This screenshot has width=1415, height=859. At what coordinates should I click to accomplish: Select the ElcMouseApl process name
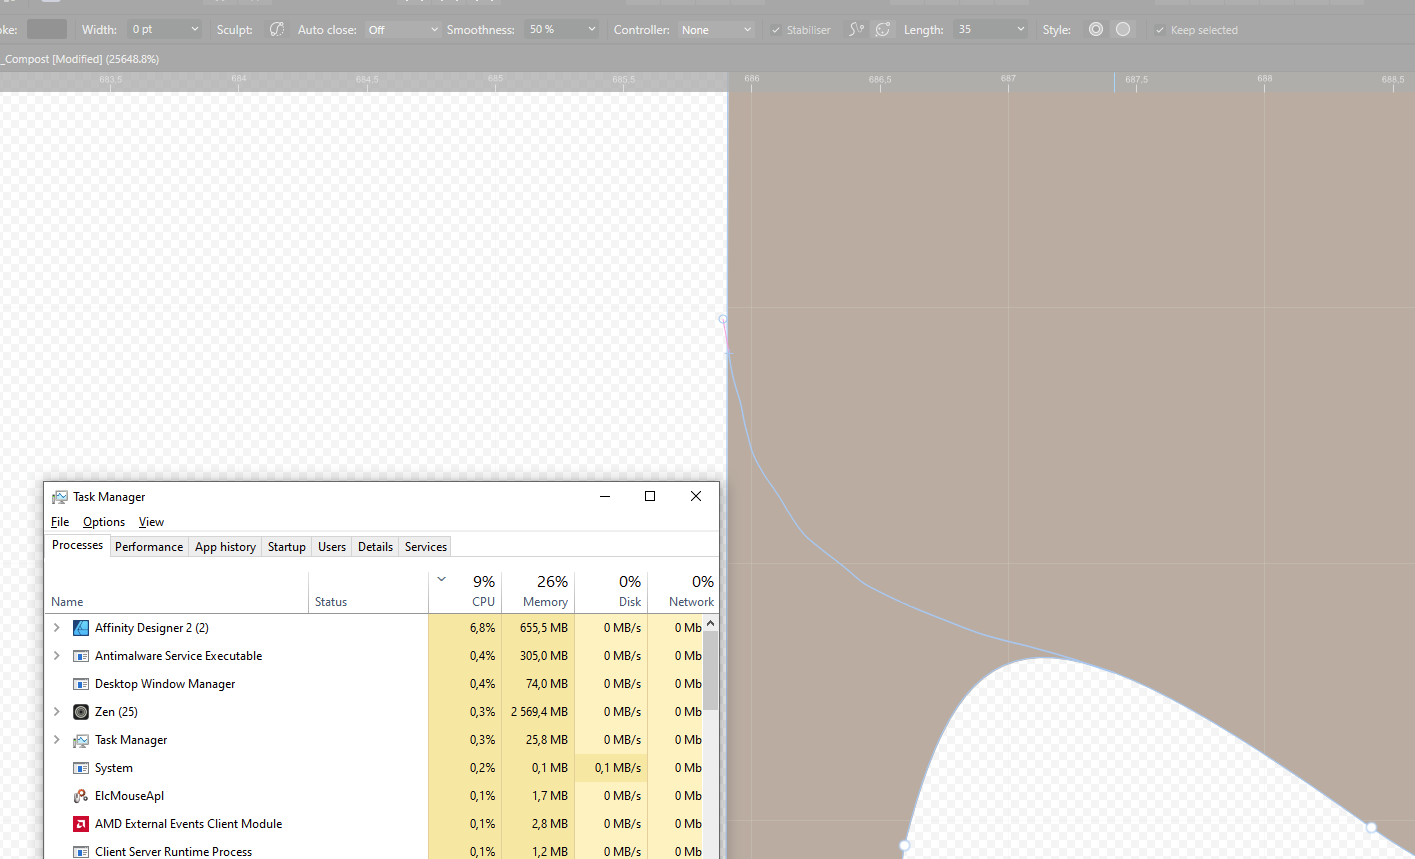point(130,796)
